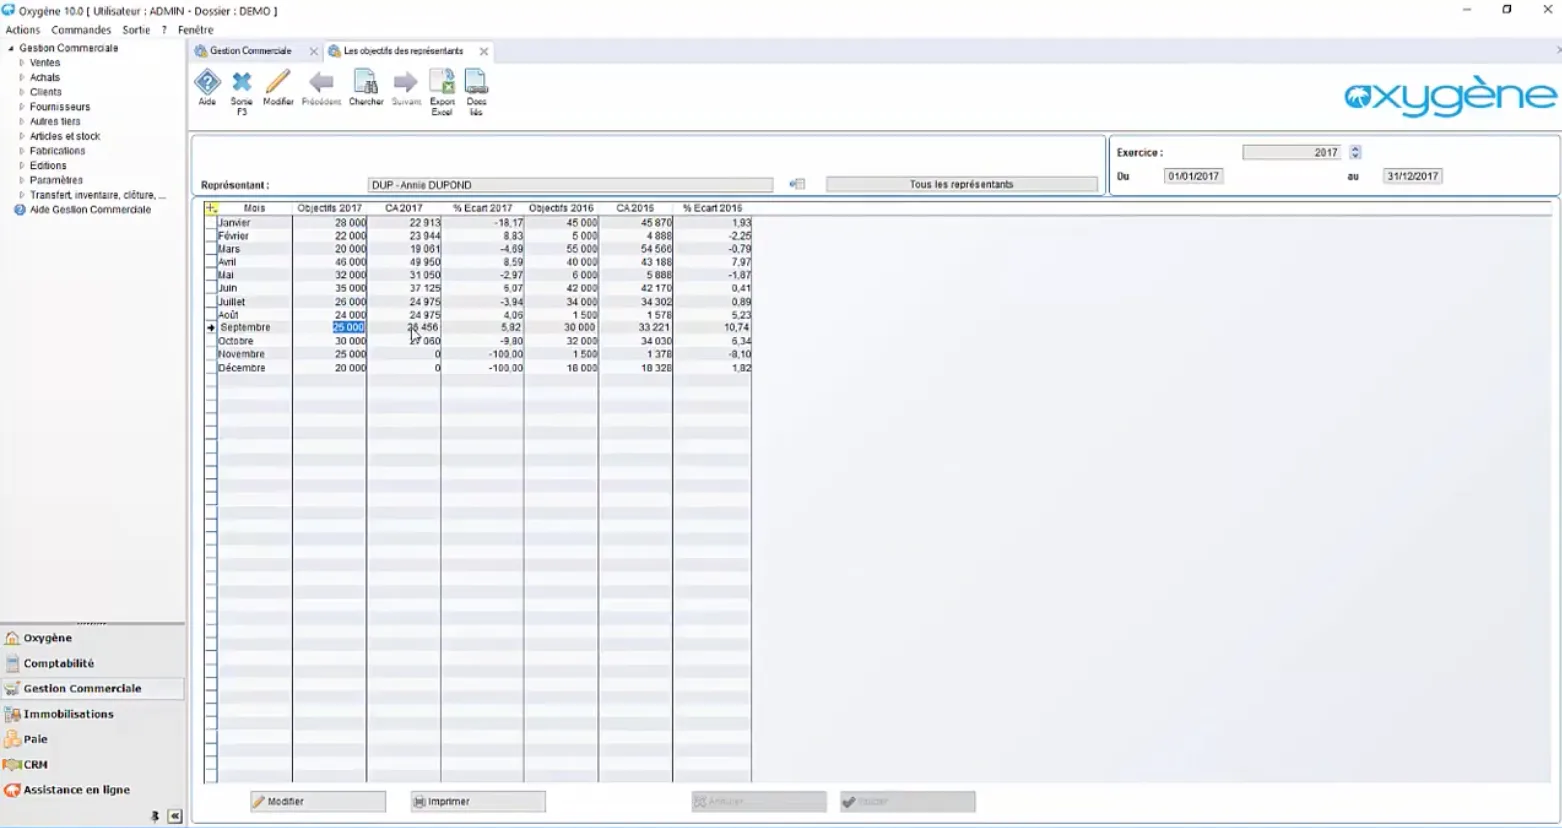
Task: Click the Imprimer button
Action: (478, 801)
